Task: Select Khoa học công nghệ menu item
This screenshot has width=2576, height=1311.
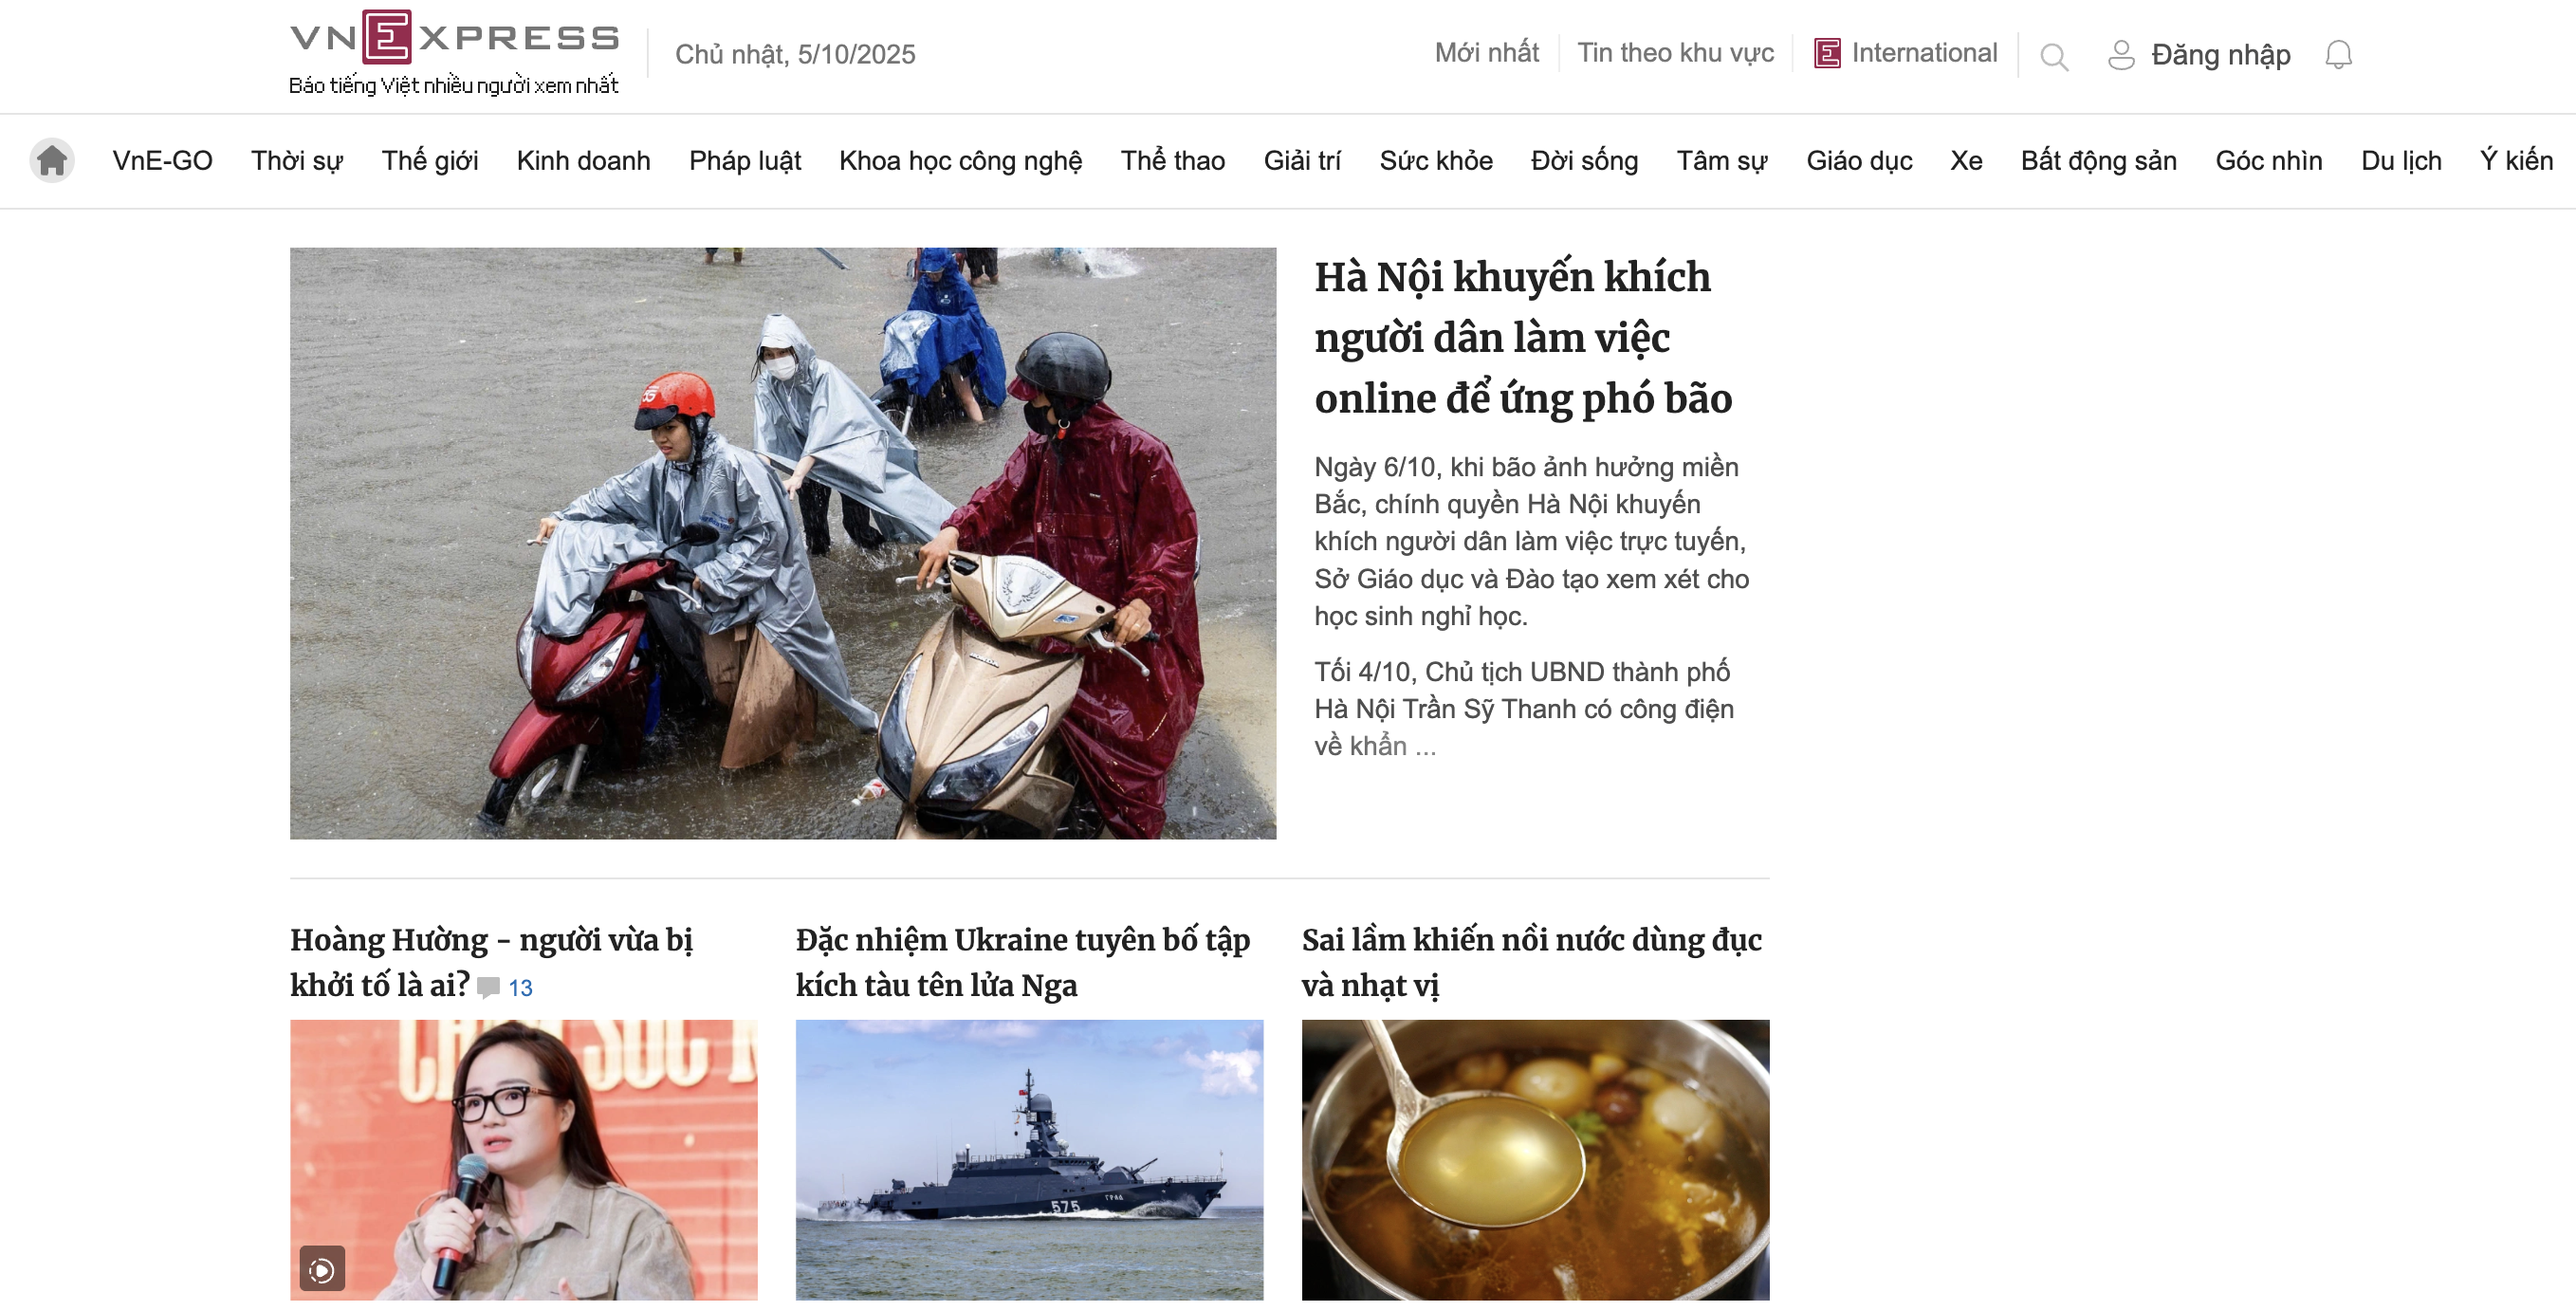Action: (x=960, y=161)
